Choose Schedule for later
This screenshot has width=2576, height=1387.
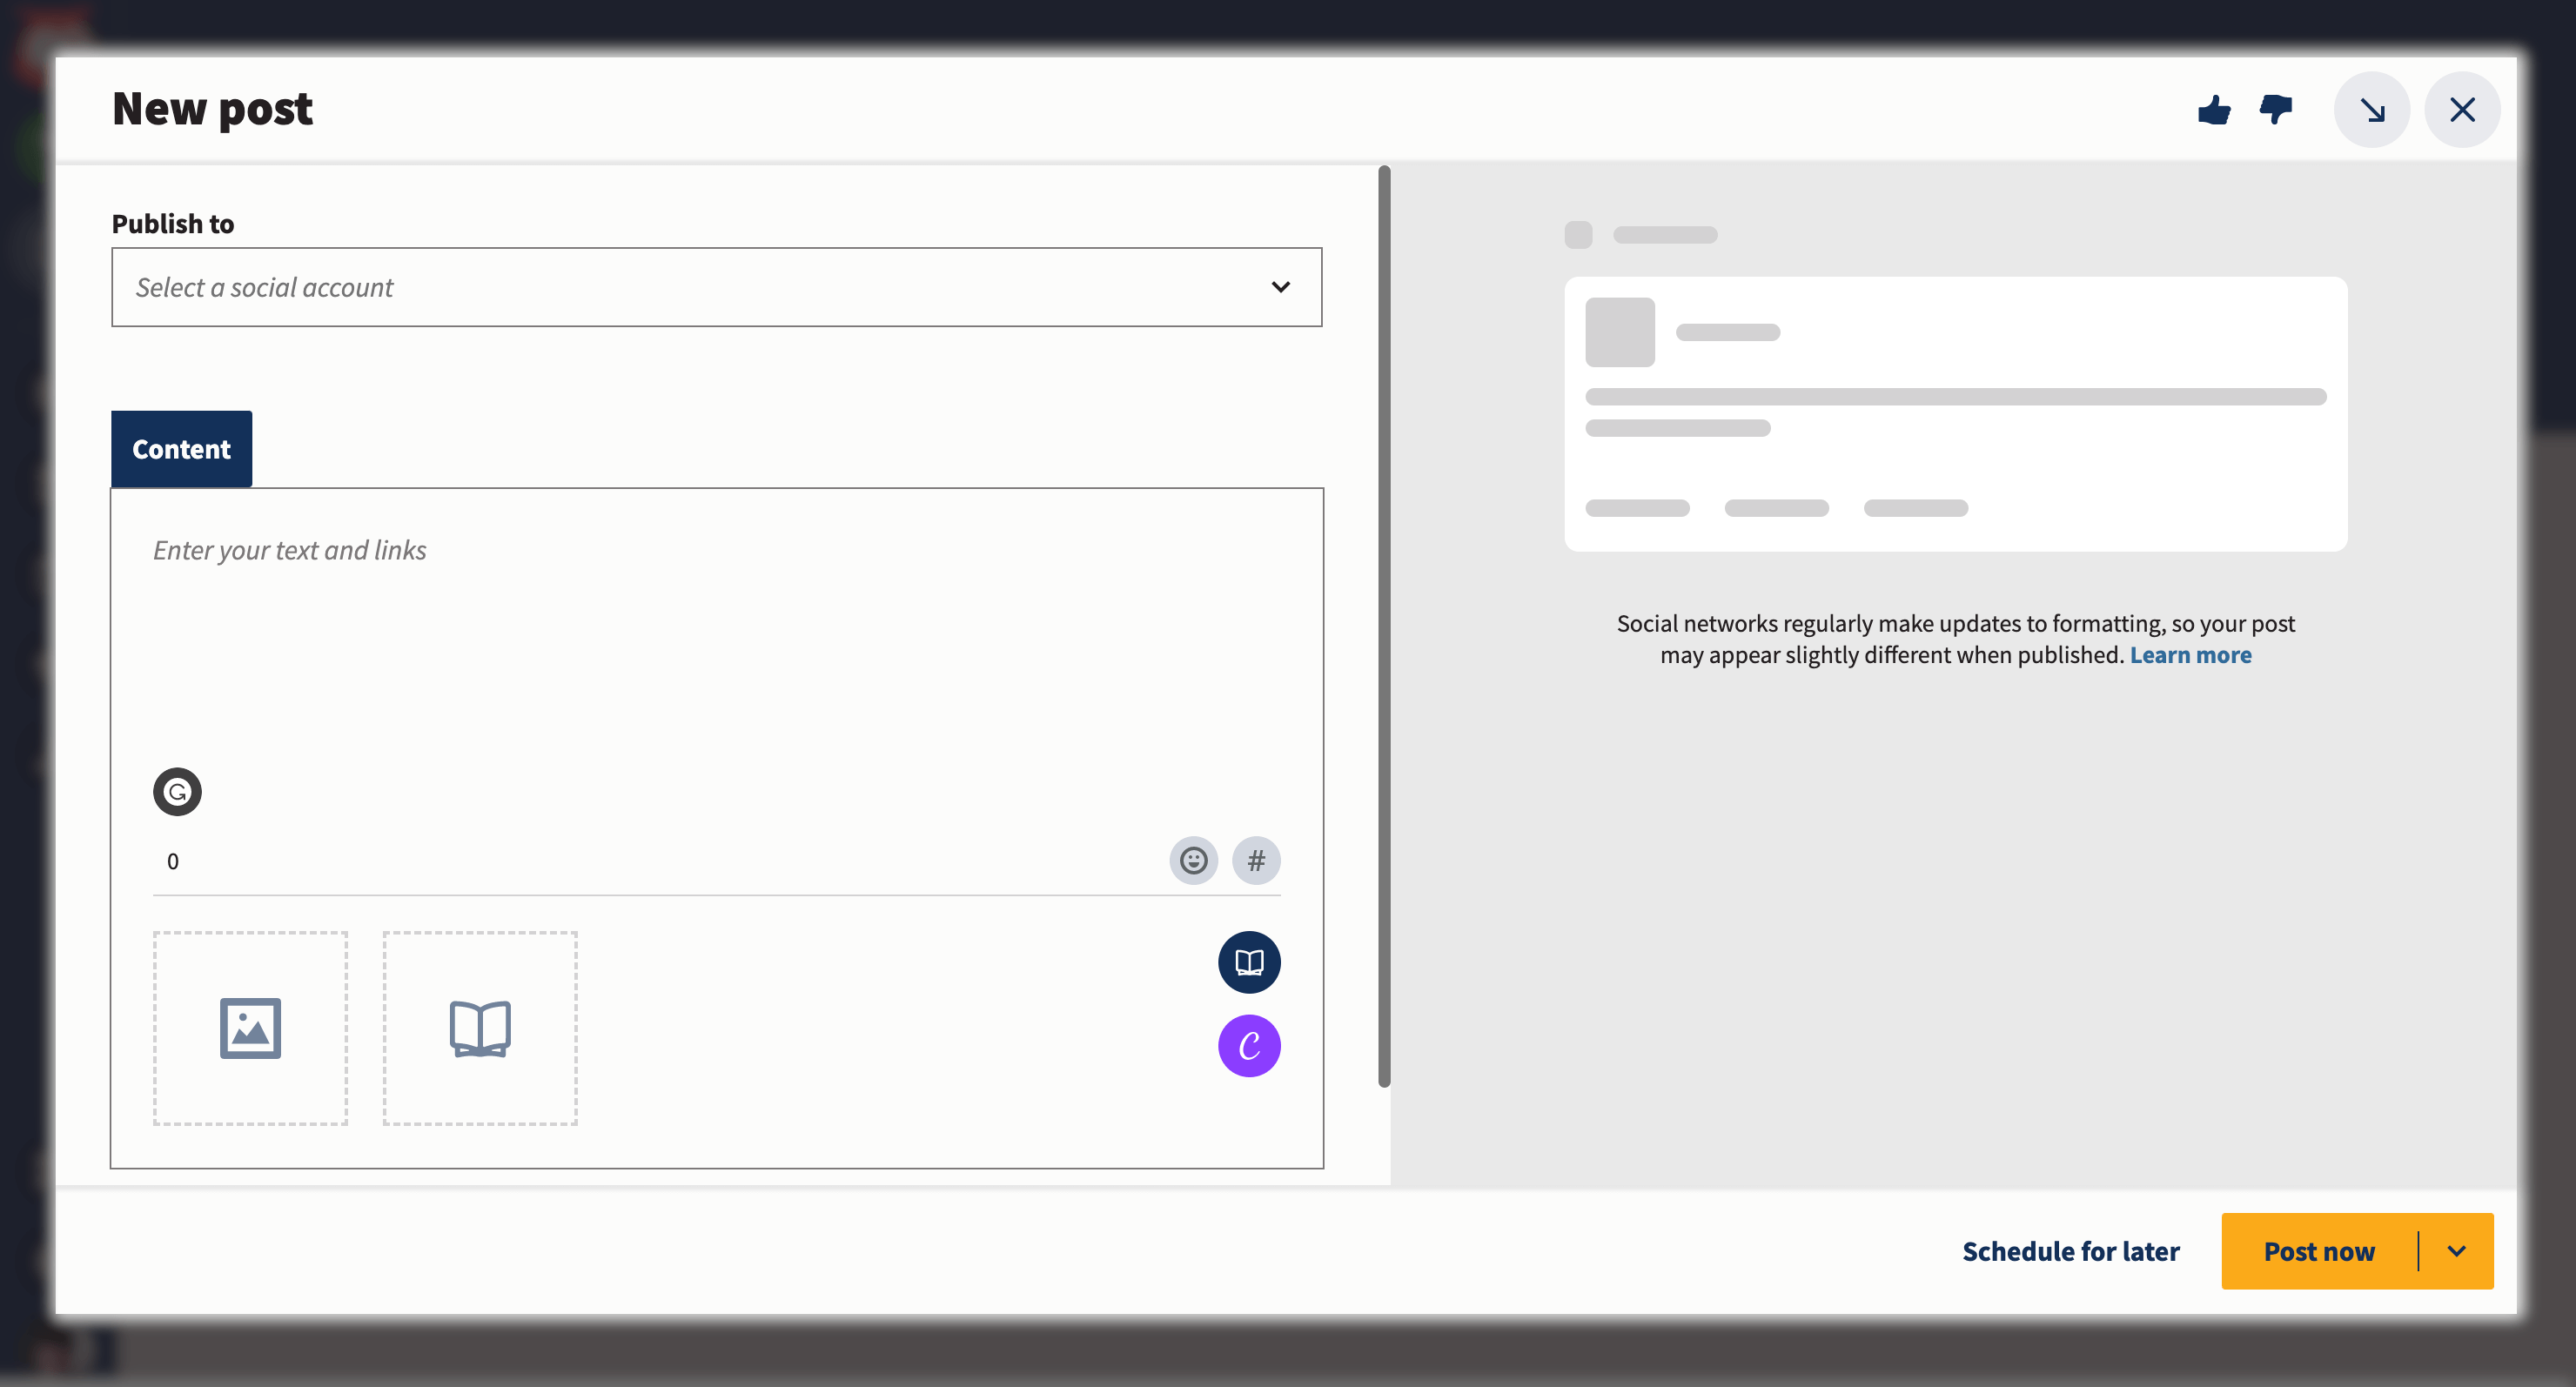[2070, 1250]
